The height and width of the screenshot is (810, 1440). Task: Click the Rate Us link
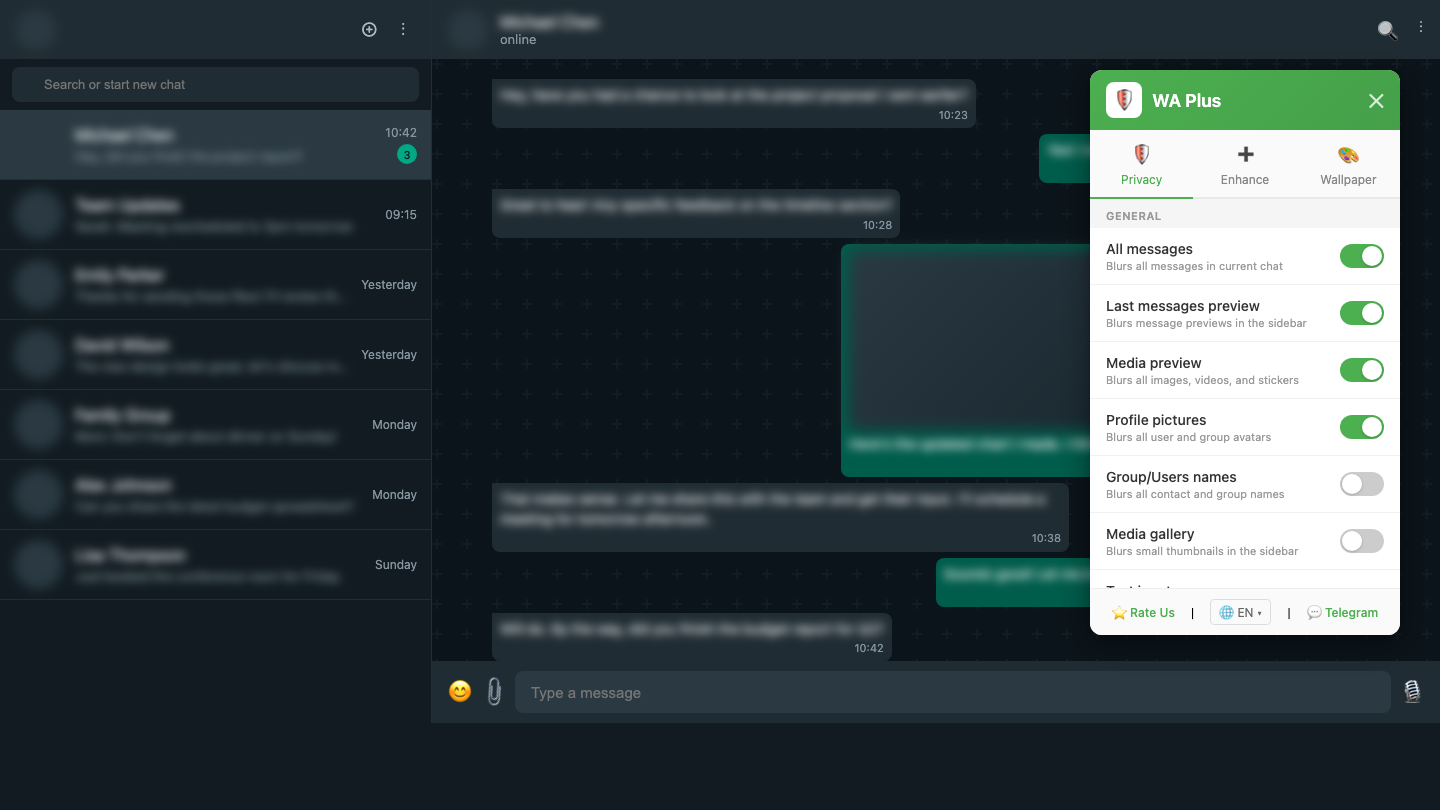pyautogui.click(x=1143, y=611)
